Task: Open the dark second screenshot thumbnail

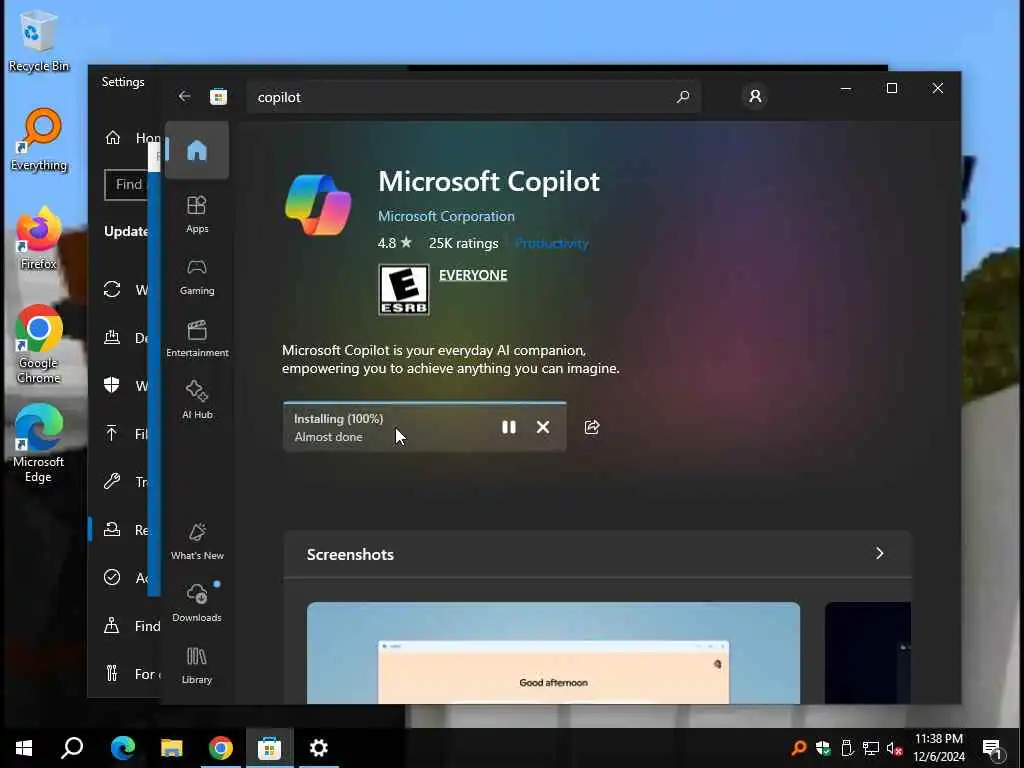Action: (868, 653)
